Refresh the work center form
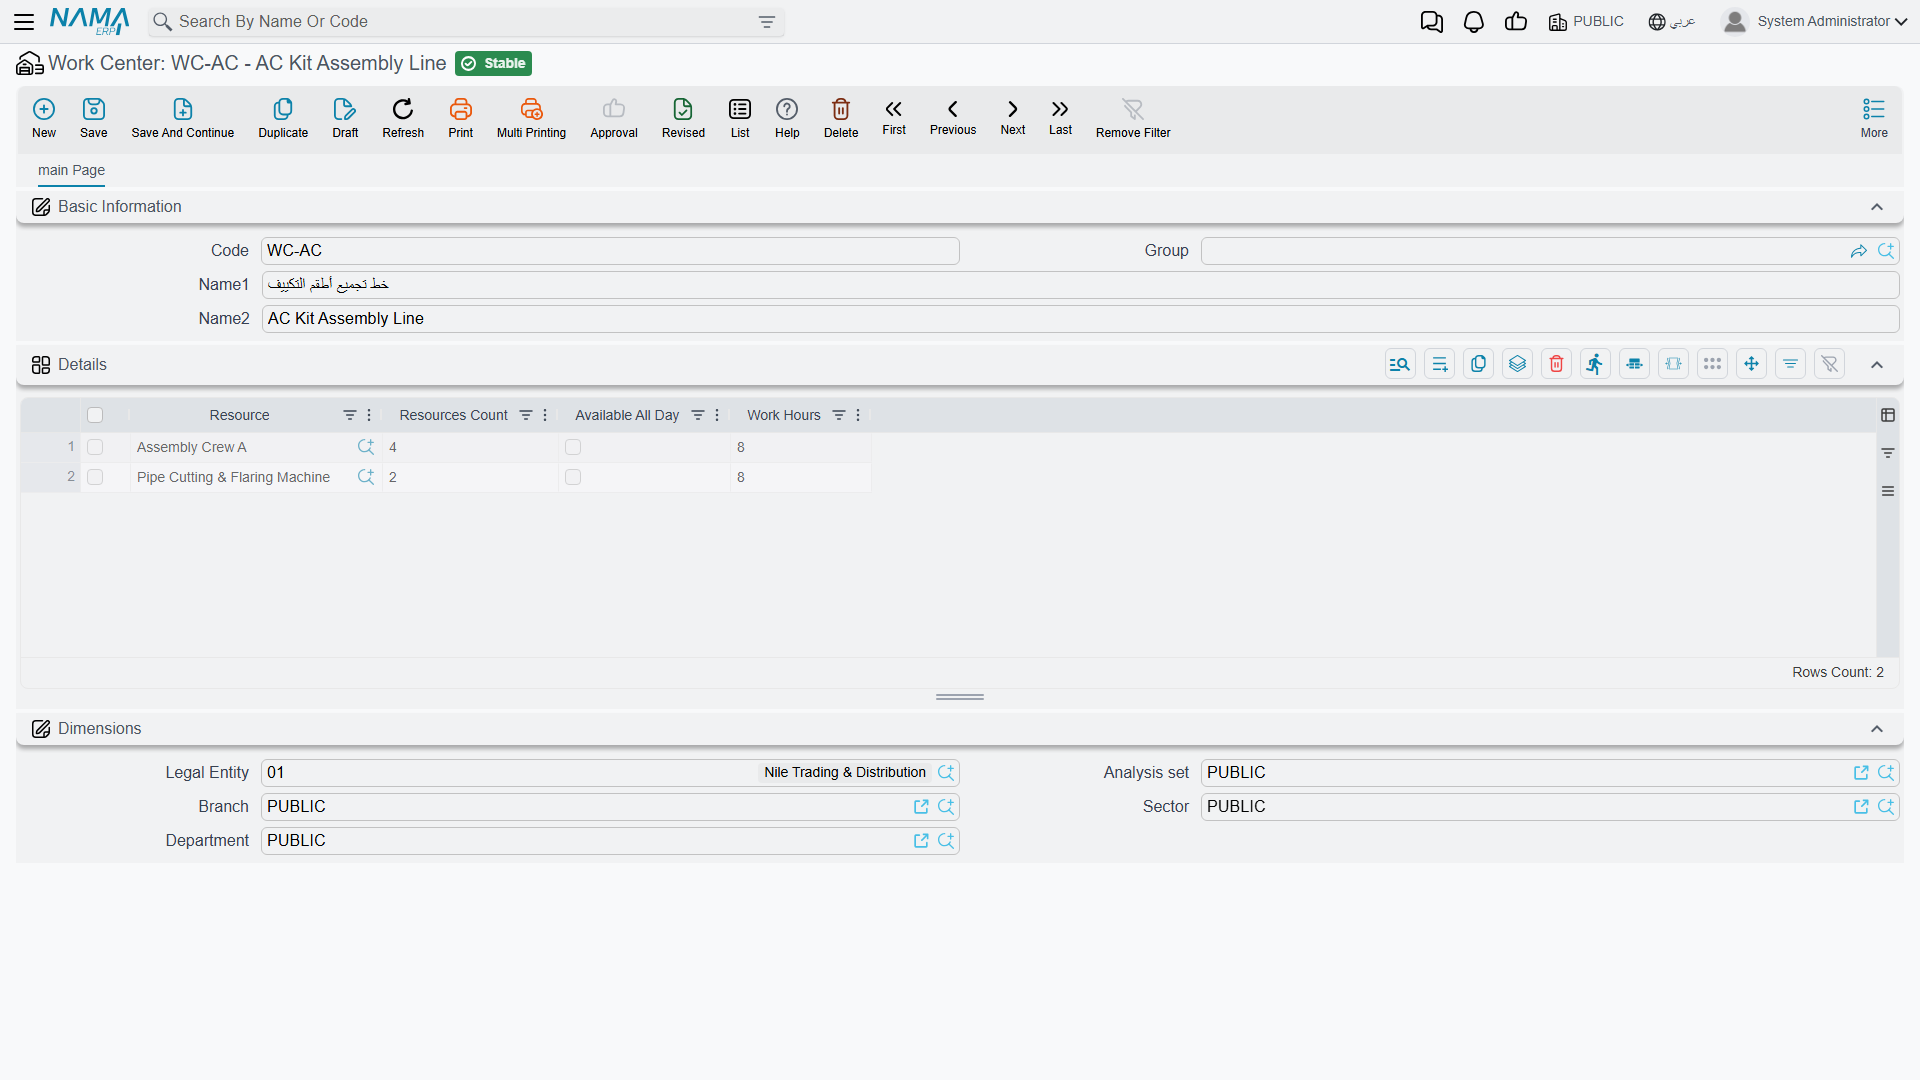 coord(403,117)
